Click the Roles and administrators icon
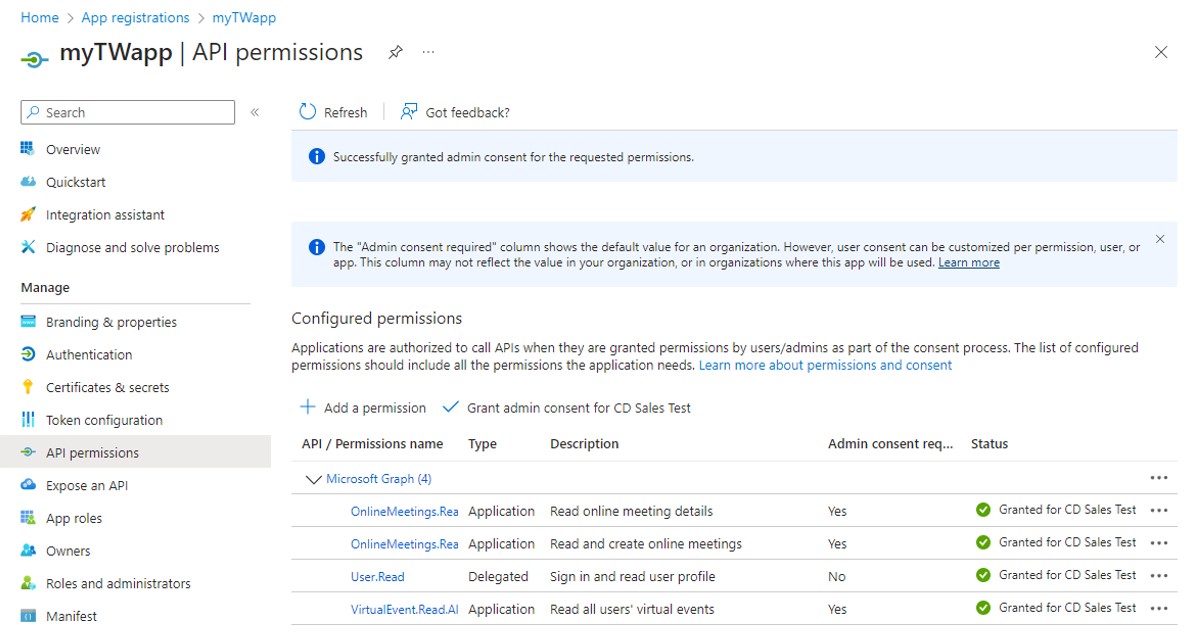This screenshot has height=635, width=1186. 28,583
